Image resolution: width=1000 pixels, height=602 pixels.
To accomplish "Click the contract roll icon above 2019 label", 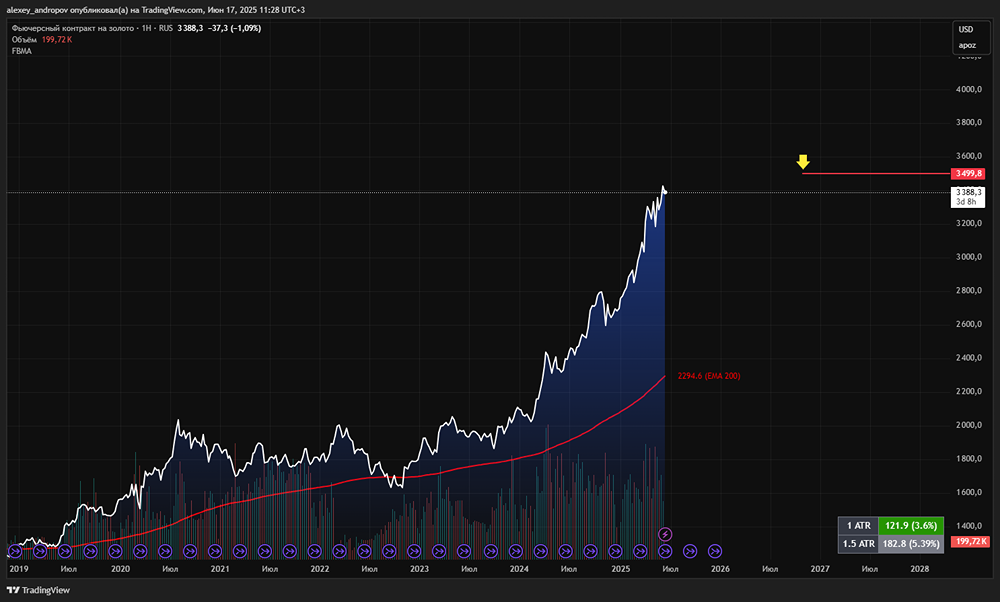I will point(15,551).
